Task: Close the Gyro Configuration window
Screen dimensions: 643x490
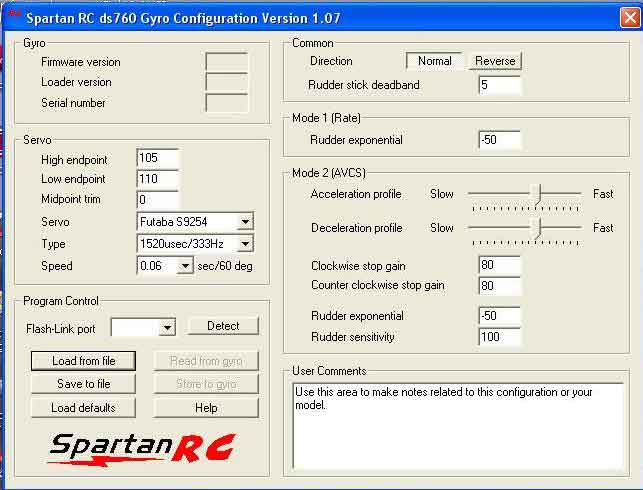Action: click(630, 18)
